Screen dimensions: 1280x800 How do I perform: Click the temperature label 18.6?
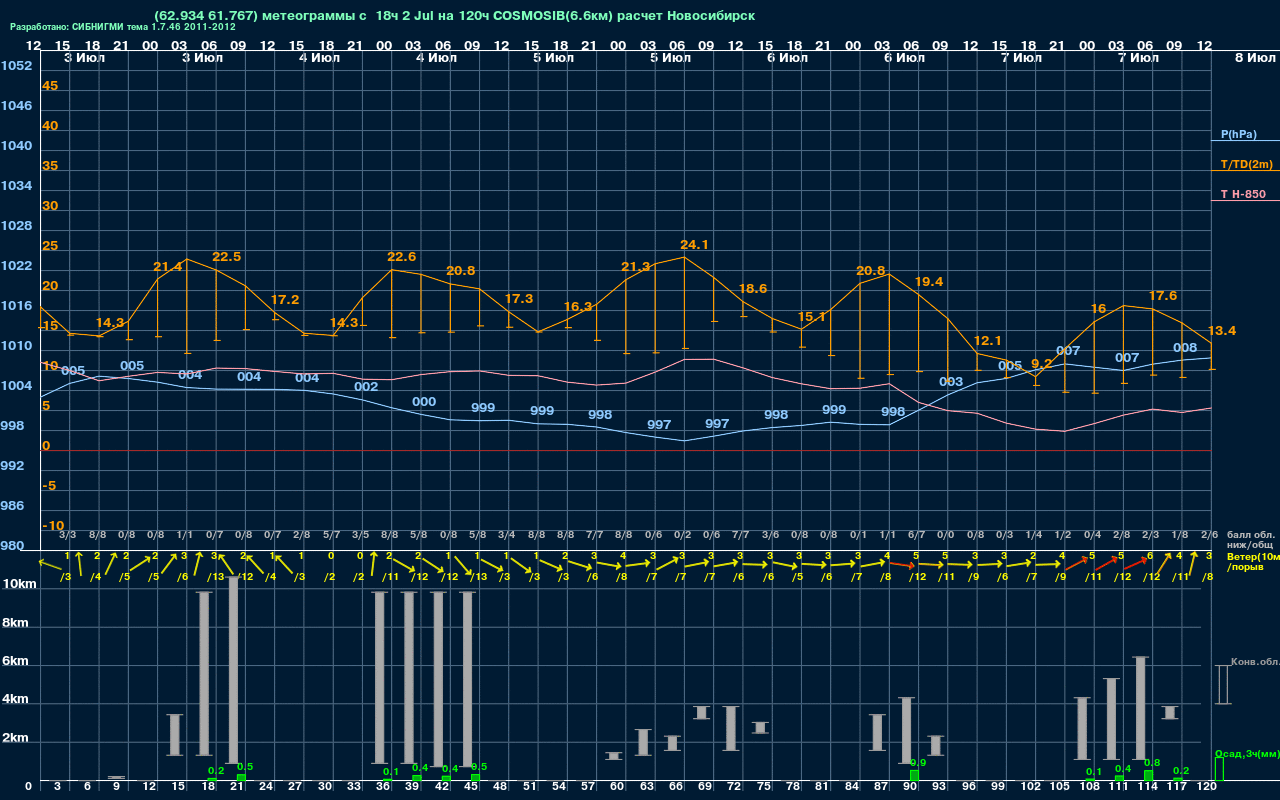(x=753, y=289)
